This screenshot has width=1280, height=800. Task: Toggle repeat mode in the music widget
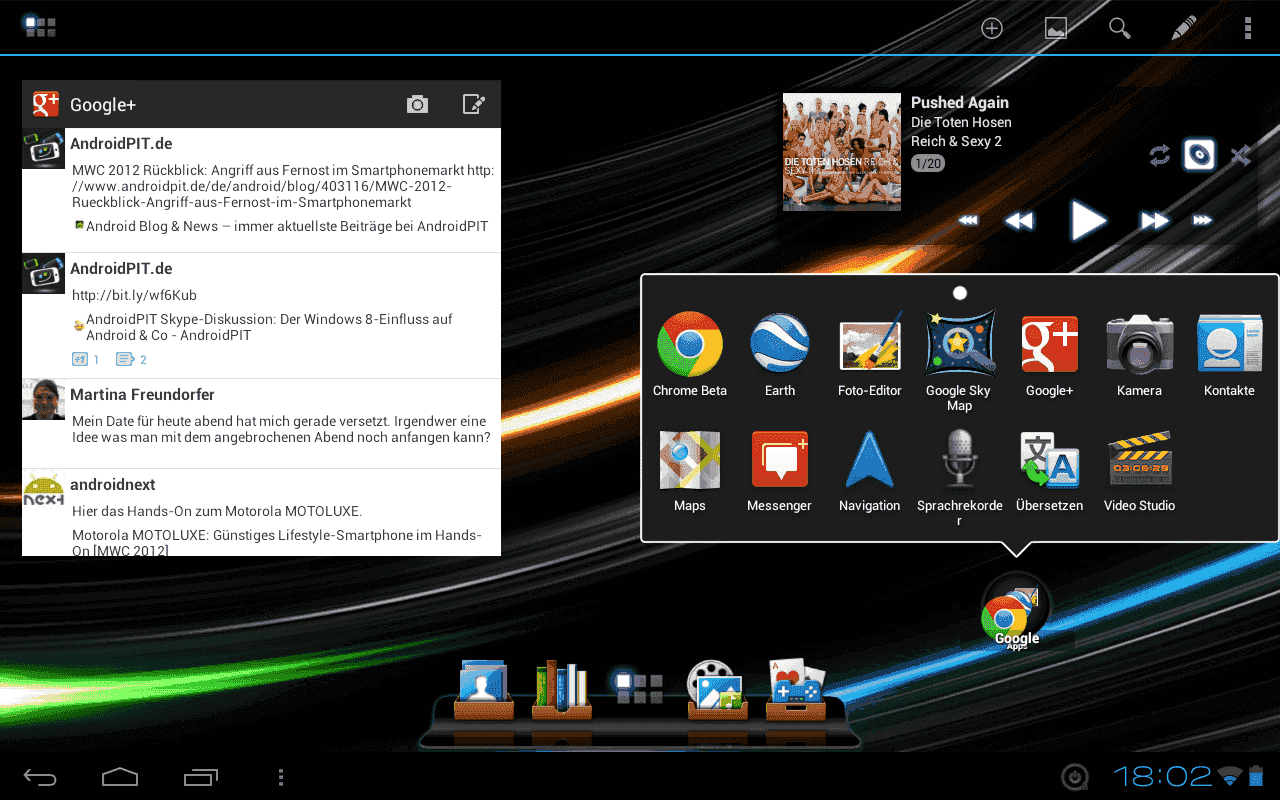coord(1160,155)
